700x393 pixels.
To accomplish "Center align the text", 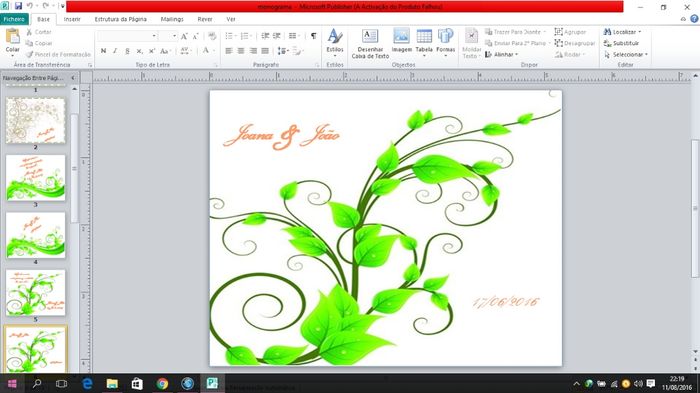I will (x=241, y=51).
